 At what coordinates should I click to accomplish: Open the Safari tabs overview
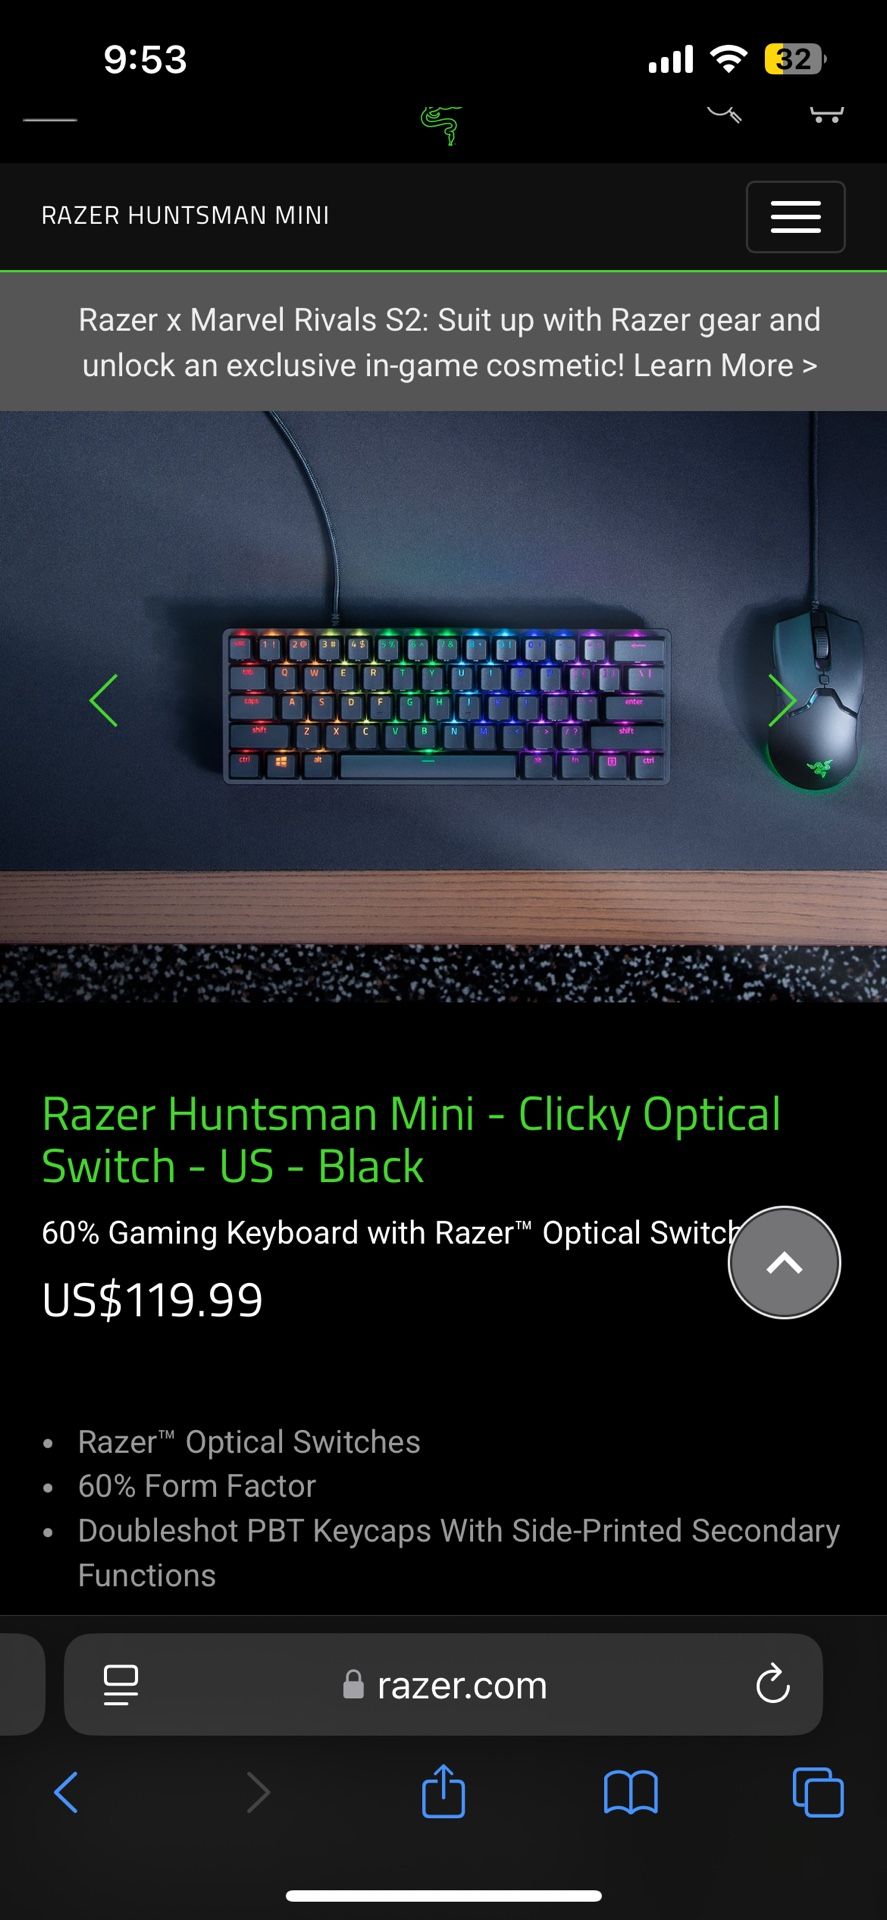pos(817,1792)
